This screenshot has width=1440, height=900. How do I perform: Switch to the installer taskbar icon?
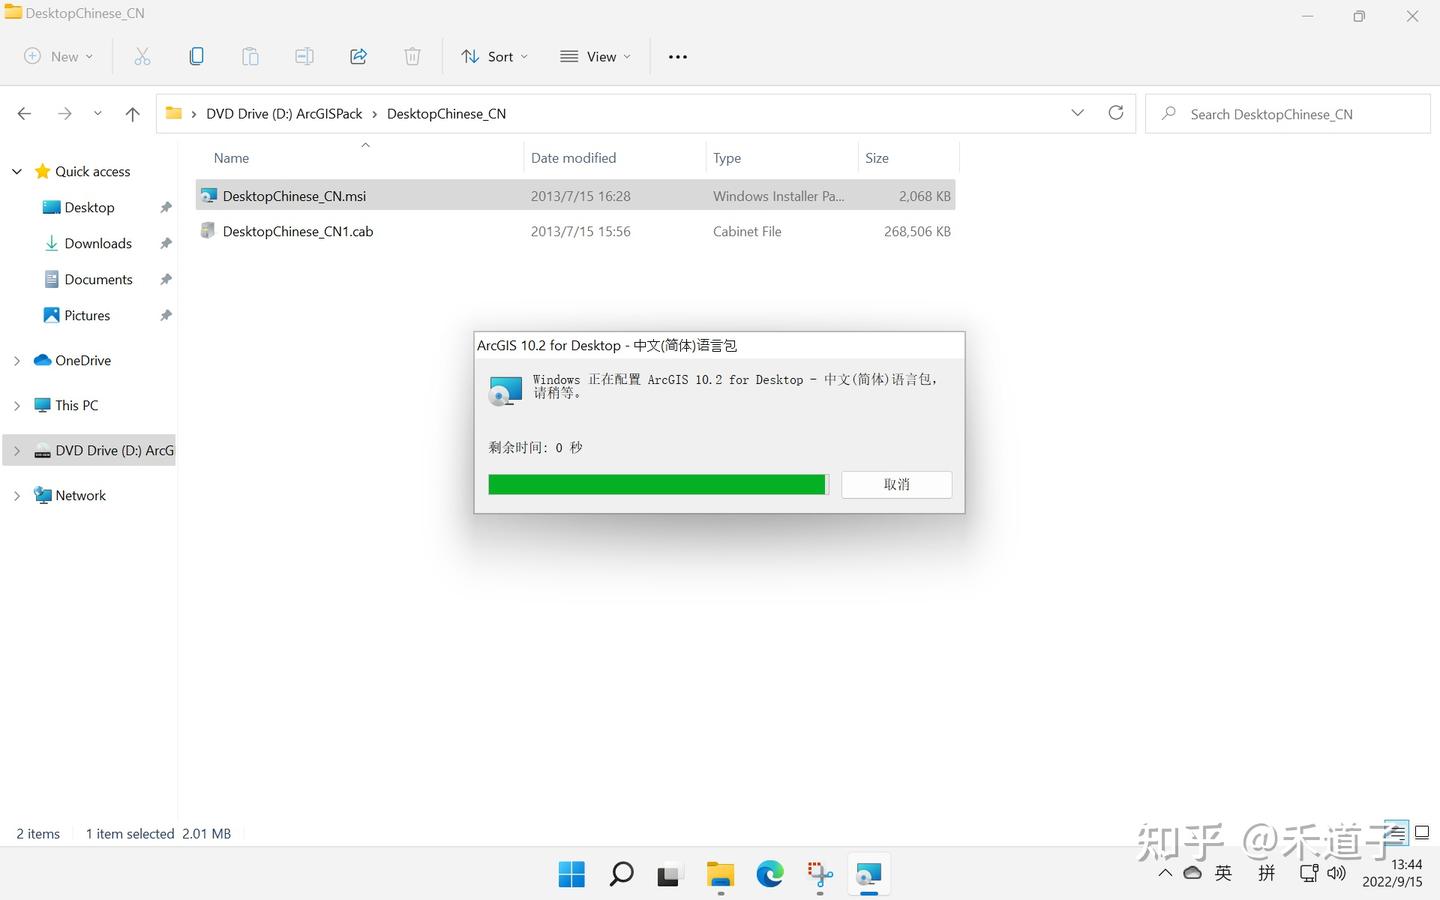(869, 875)
